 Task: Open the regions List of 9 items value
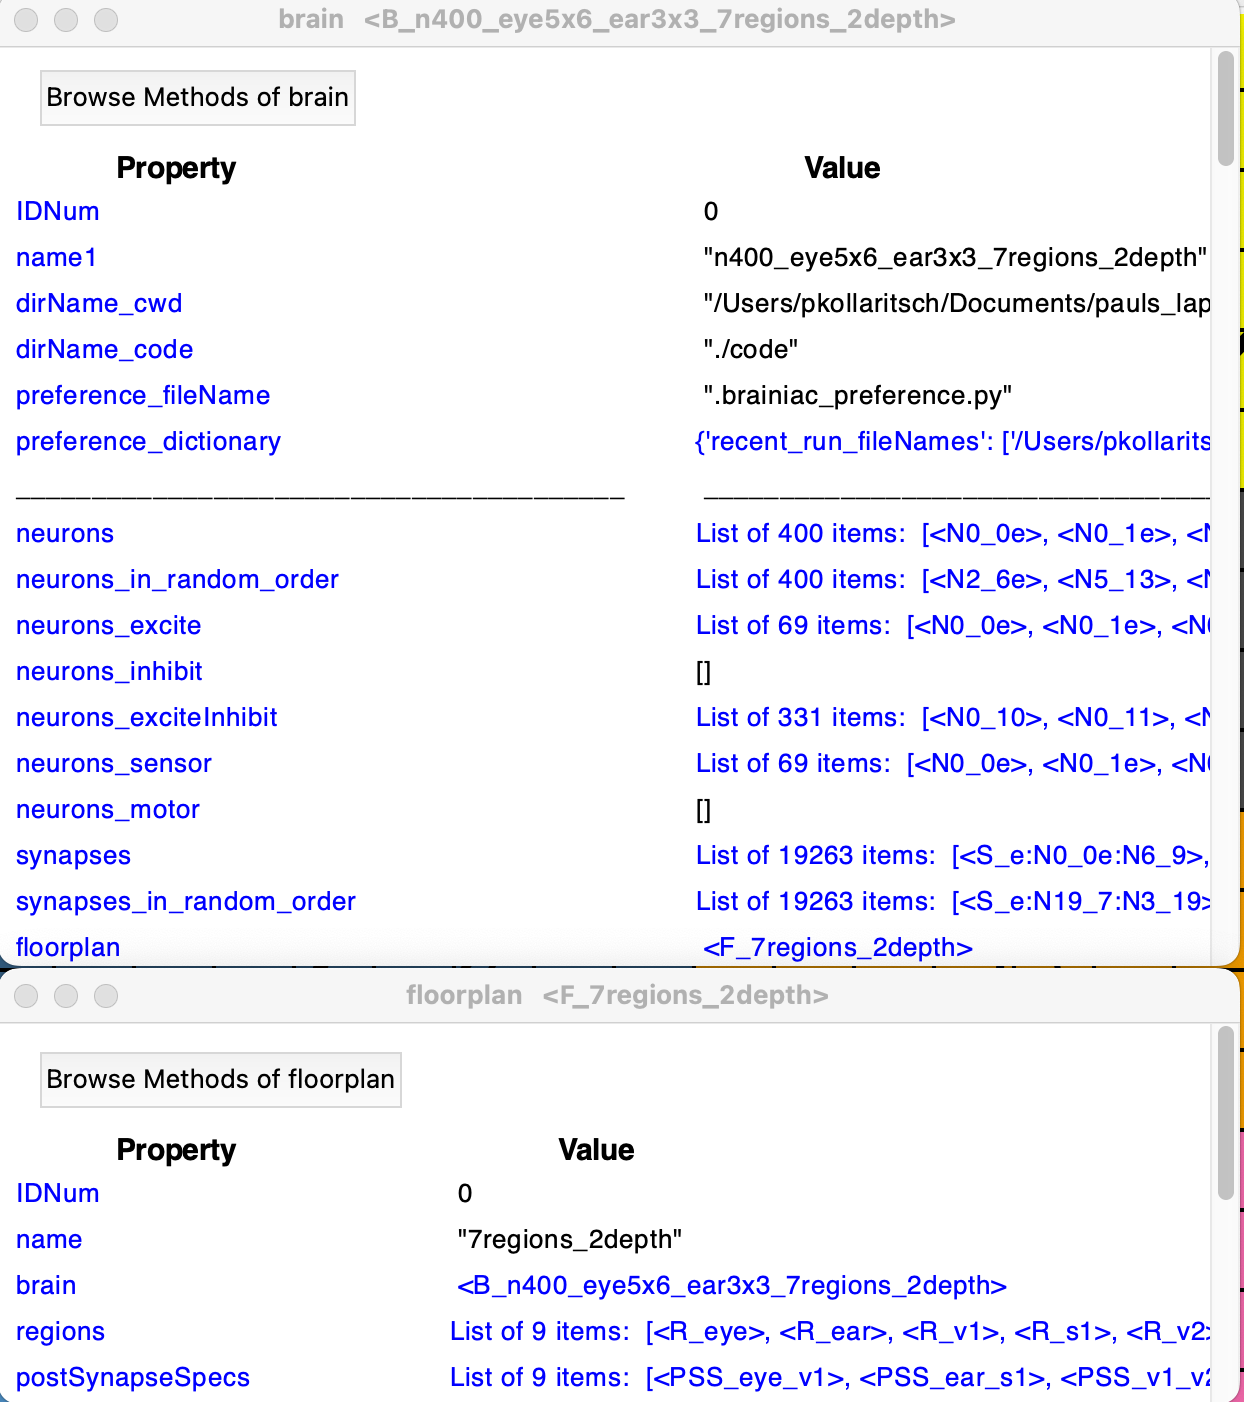tap(829, 1331)
